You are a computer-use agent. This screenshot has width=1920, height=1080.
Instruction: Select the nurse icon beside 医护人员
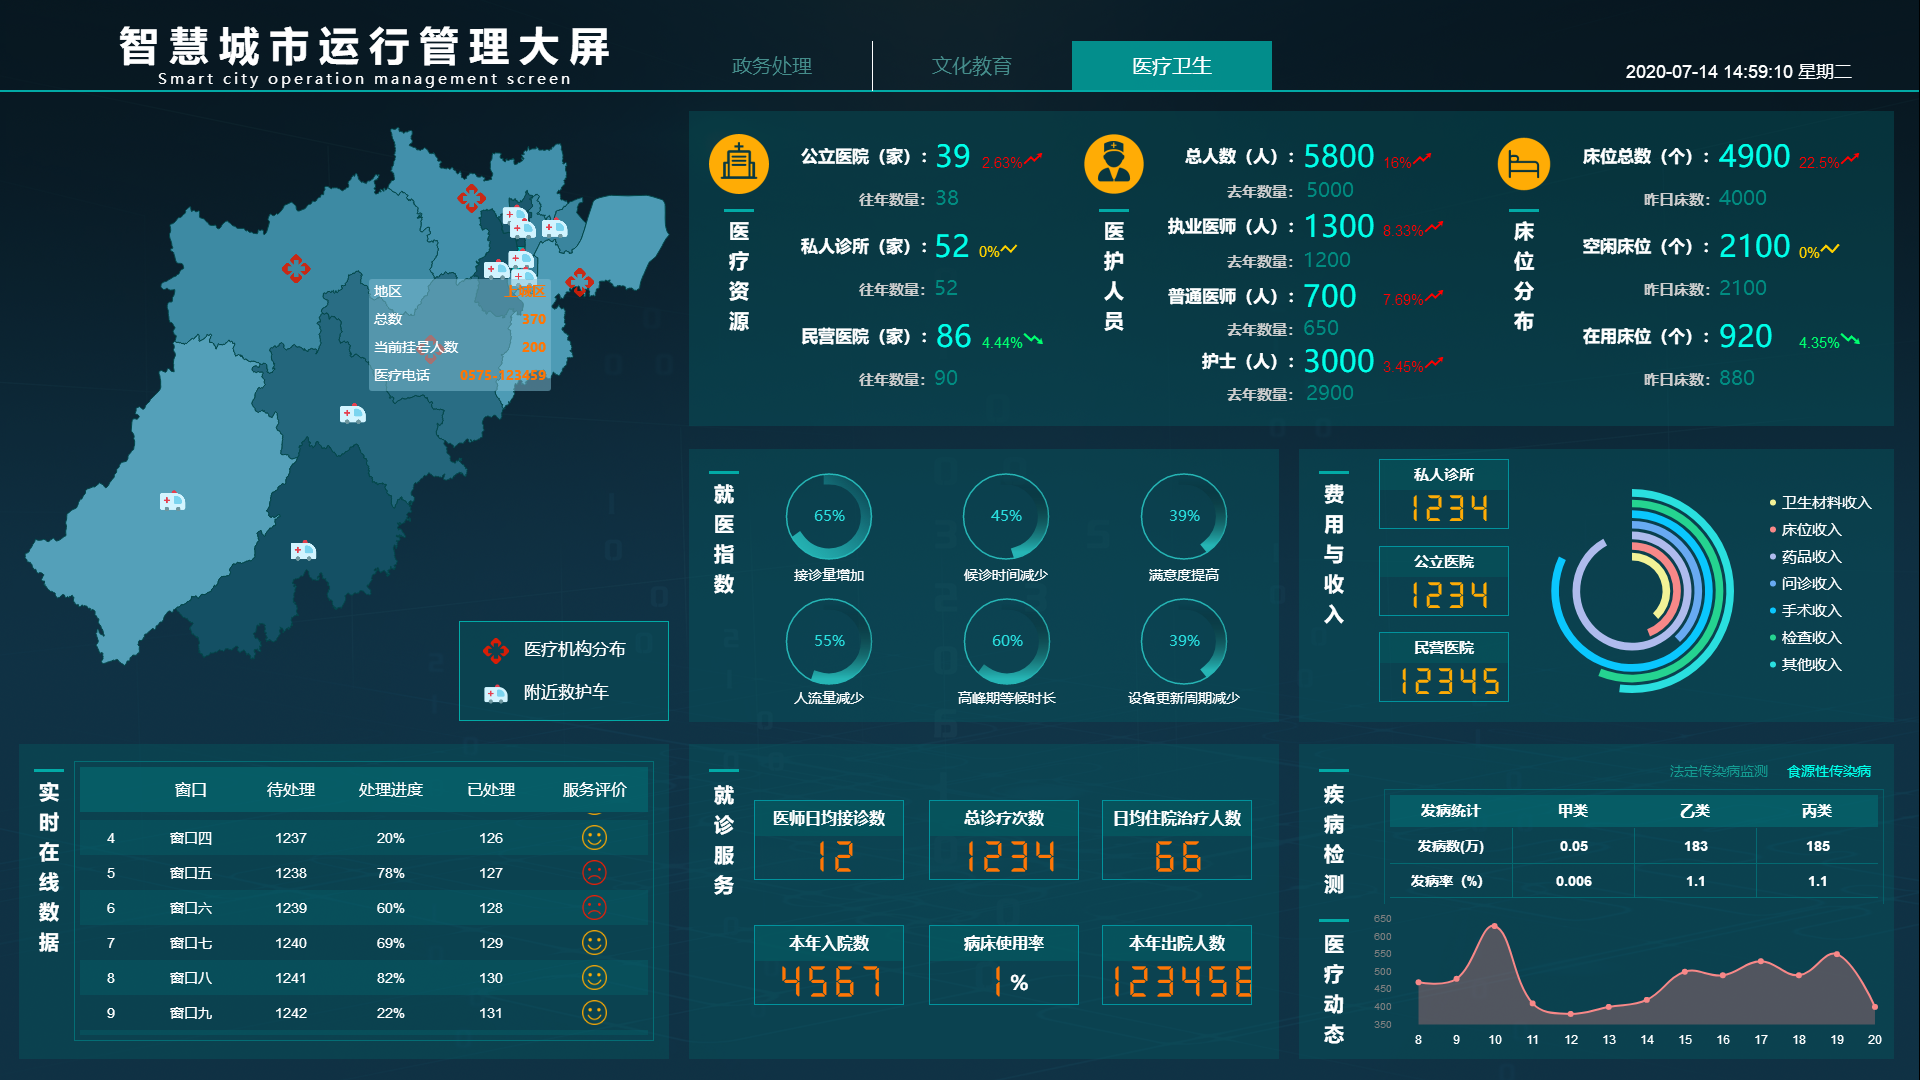(x=1114, y=163)
